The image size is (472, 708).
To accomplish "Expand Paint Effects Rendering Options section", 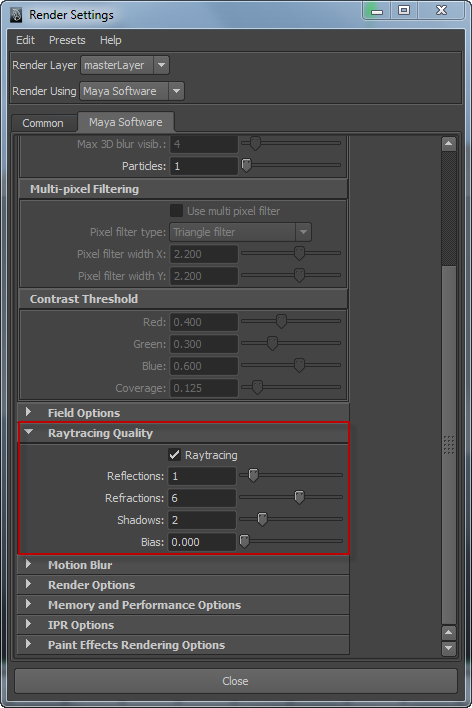I will pyautogui.click(x=28, y=644).
